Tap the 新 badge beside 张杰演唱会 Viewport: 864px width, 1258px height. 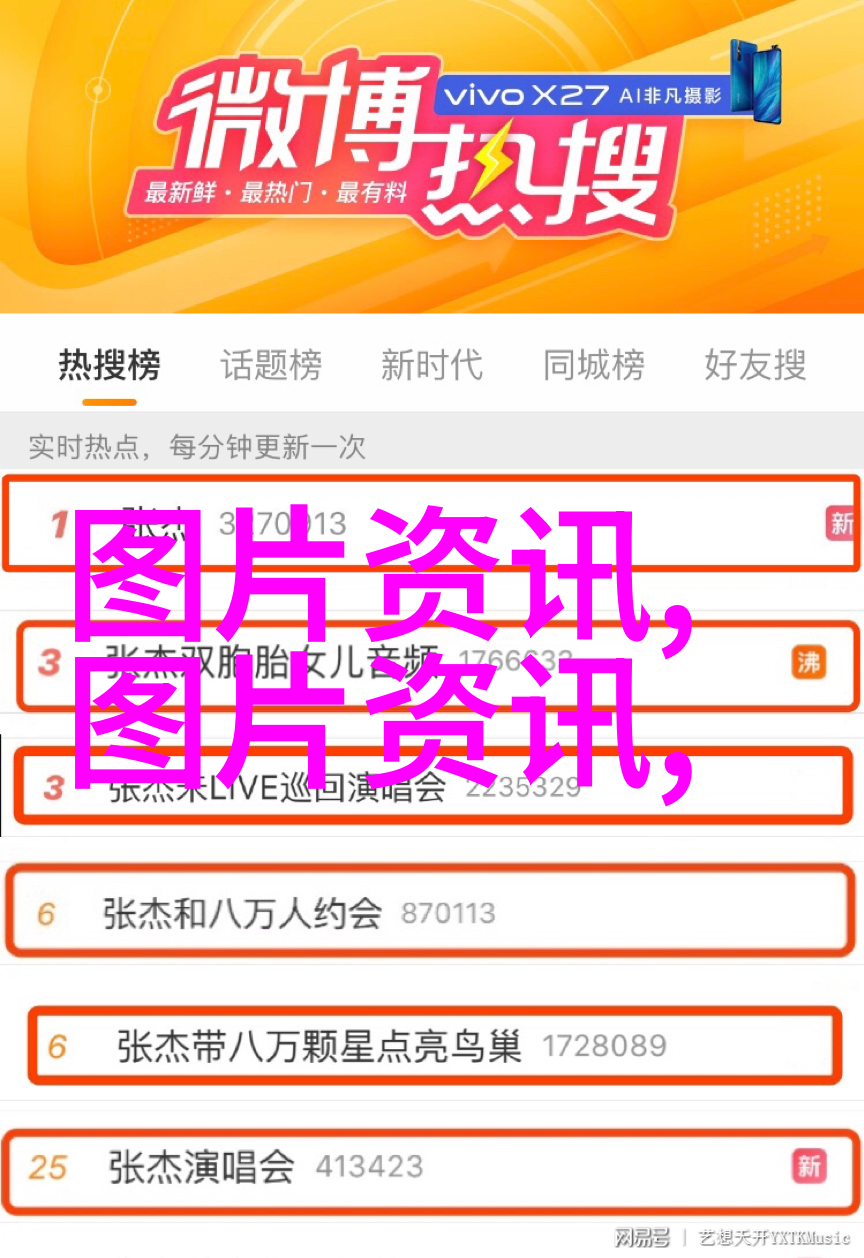[809, 1165]
